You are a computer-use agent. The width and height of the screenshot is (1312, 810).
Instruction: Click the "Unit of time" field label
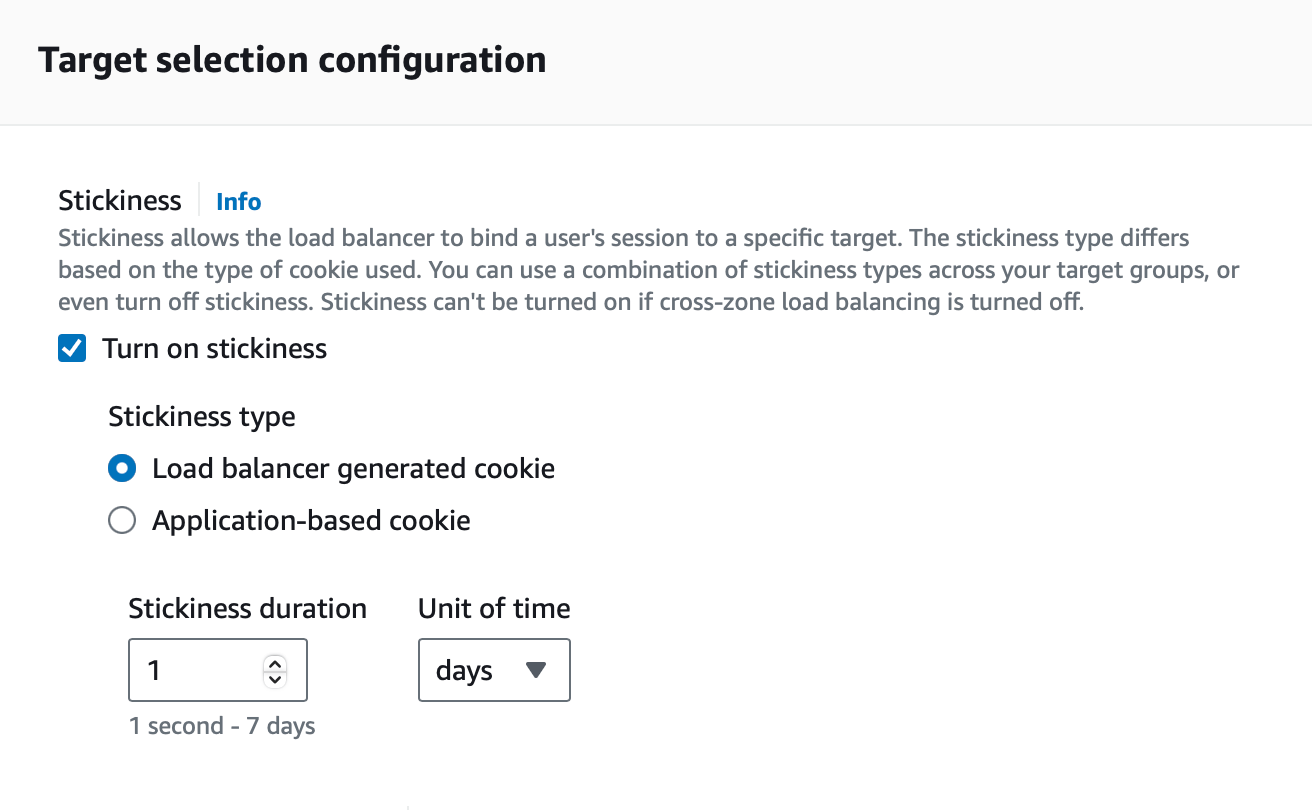click(494, 608)
